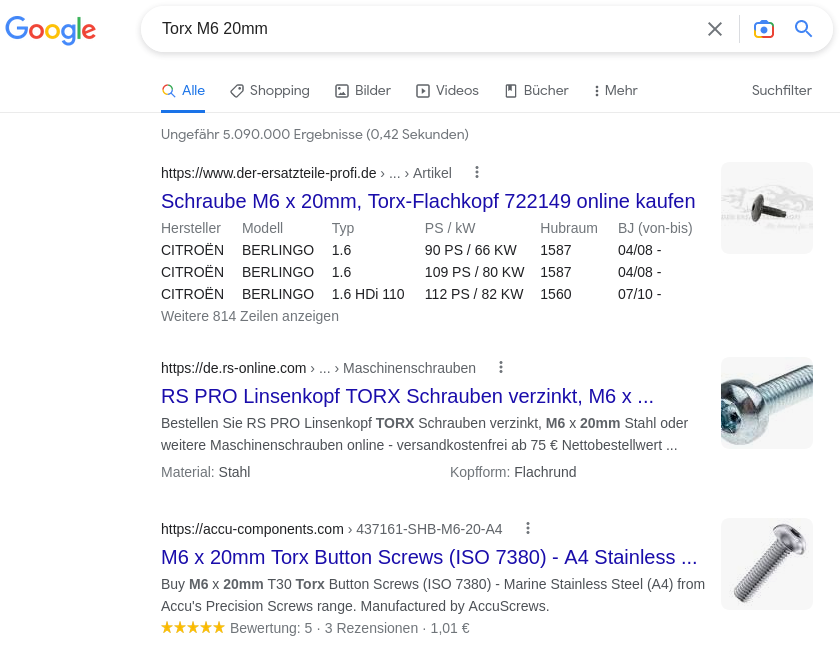Open the Mehr menu
The width and height of the screenshot is (840, 660).
click(x=615, y=91)
